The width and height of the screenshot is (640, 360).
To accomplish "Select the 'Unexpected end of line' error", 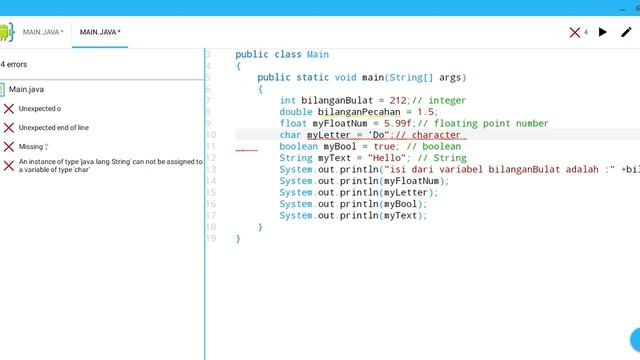I will coord(53,128).
